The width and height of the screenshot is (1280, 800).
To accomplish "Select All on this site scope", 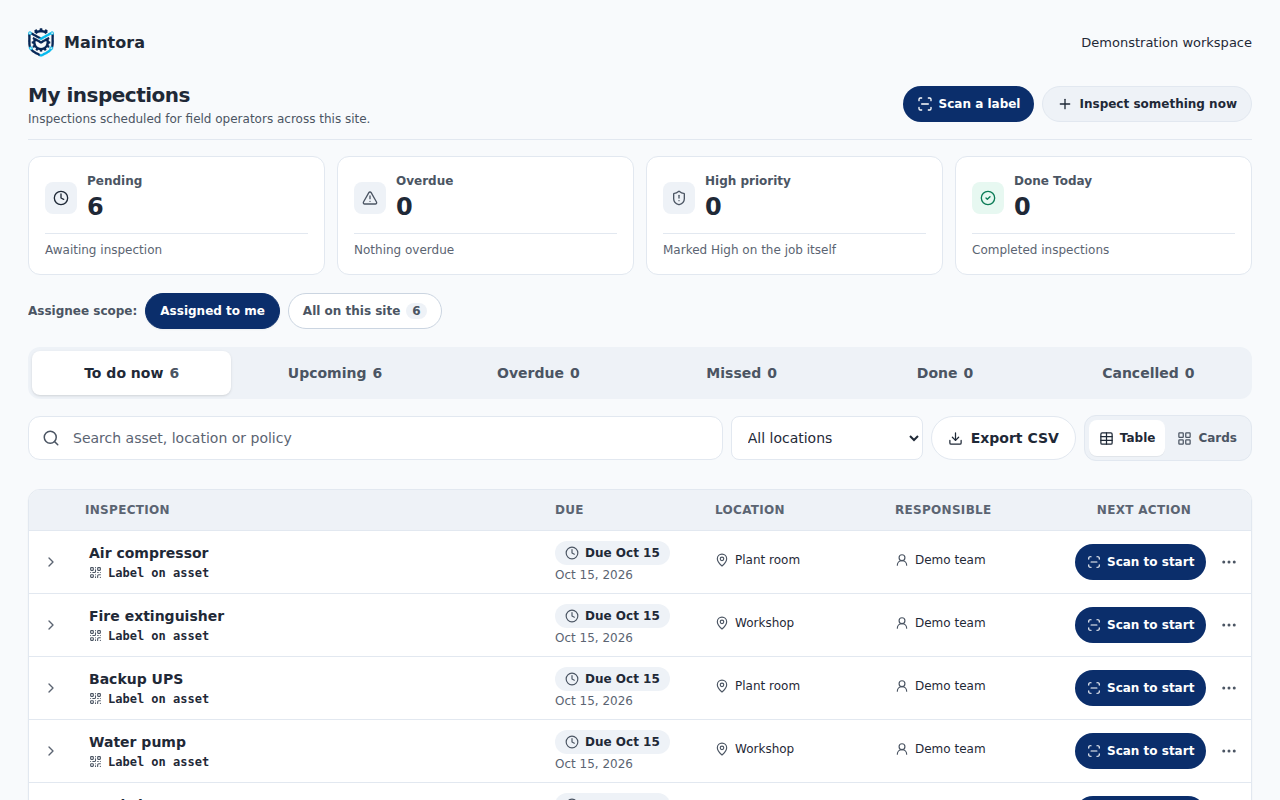I will pos(365,311).
